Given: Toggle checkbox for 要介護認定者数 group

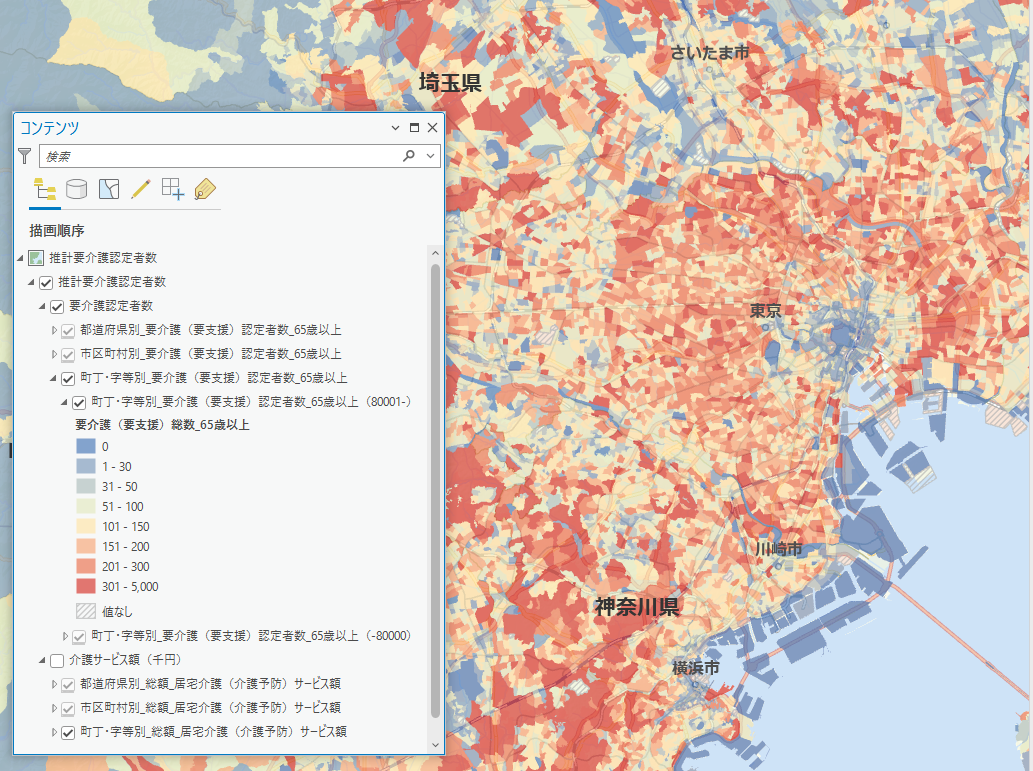Looking at the screenshot, I should click(57, 306).
